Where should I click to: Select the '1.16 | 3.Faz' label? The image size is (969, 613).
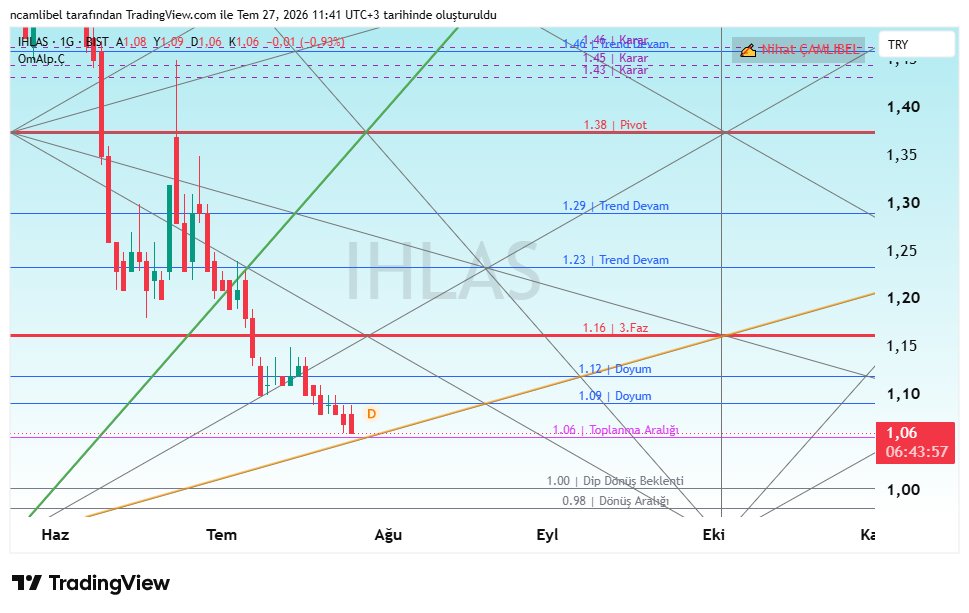click(x=616, y=328)
